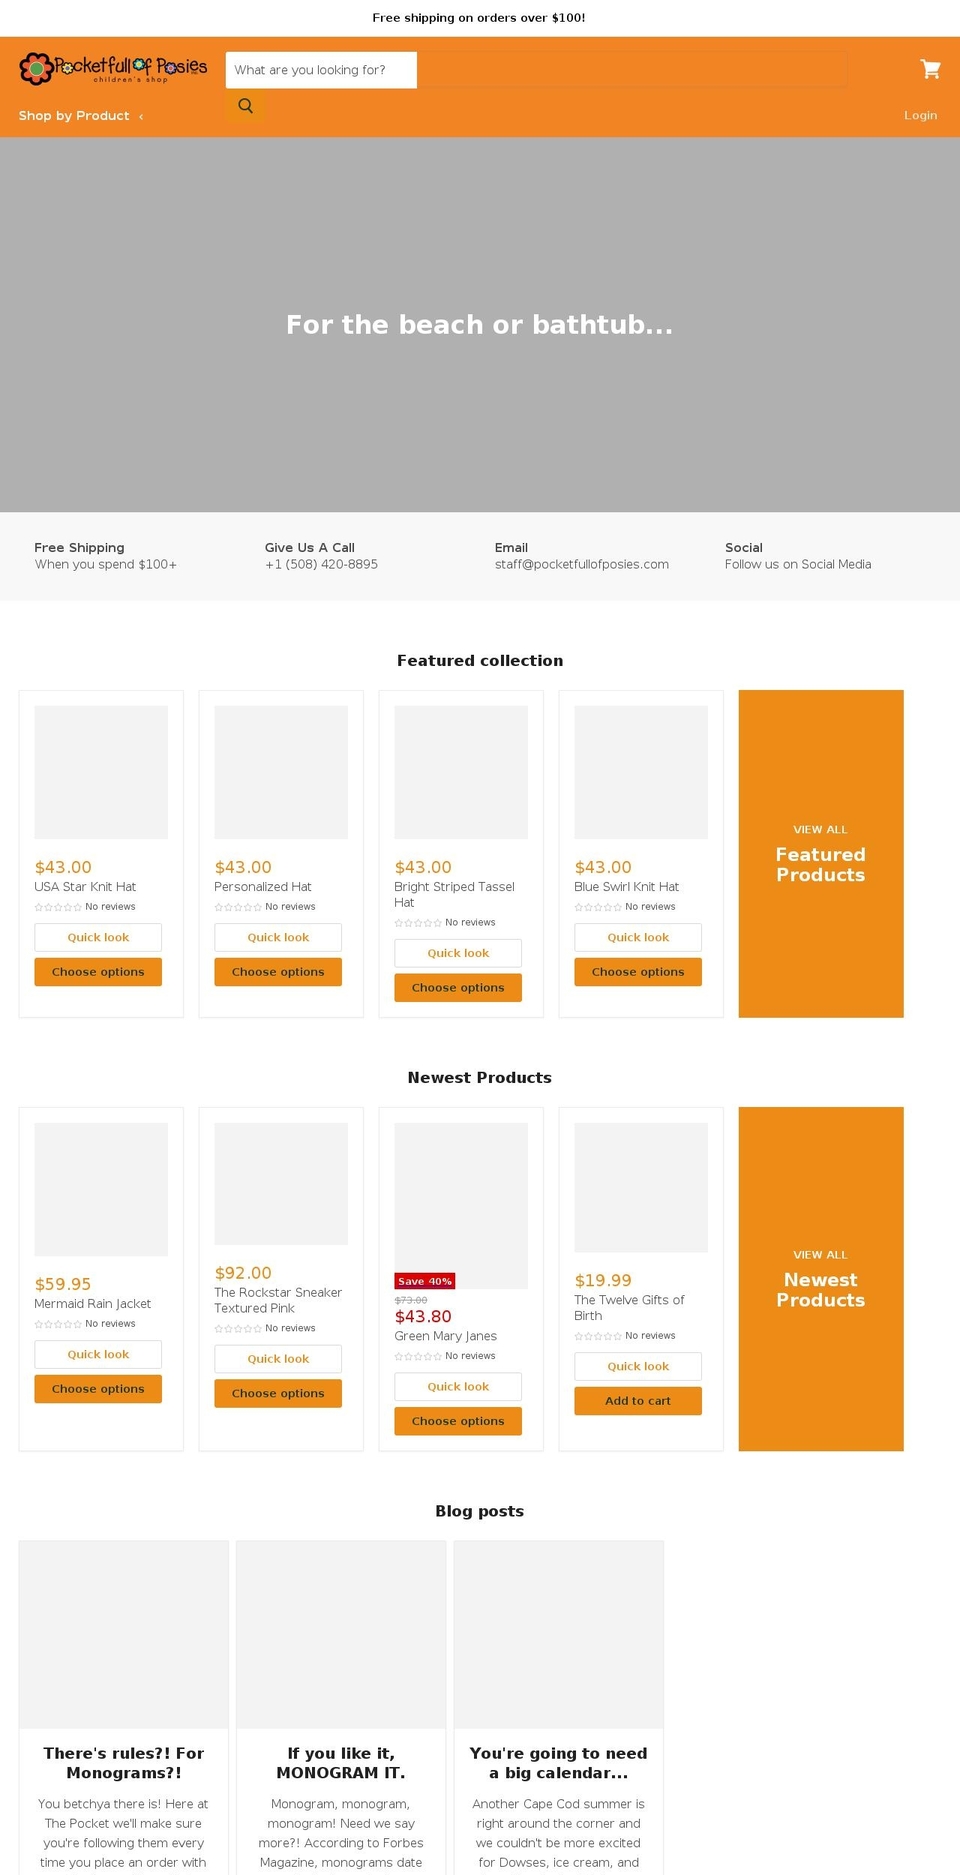Open Twelve Gifts of Birth image
960x1875 pixels.
coord(641,1188)
